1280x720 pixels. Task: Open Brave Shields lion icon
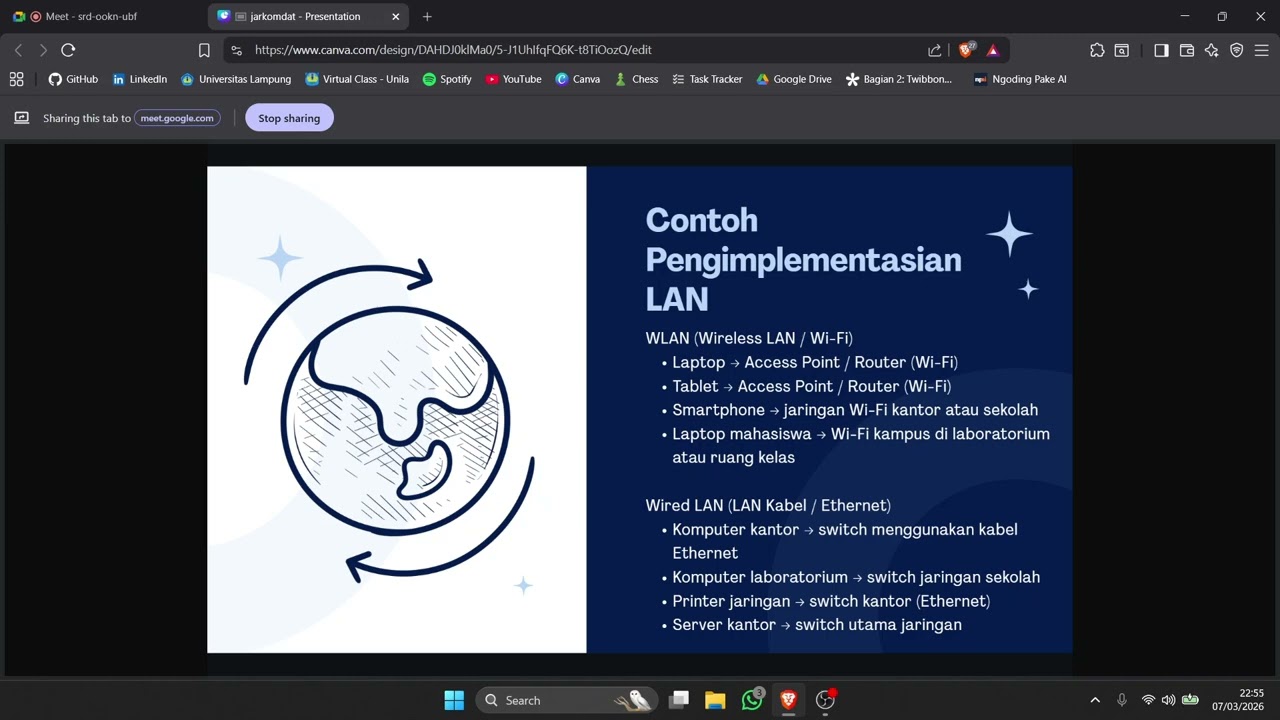point(967,50)
